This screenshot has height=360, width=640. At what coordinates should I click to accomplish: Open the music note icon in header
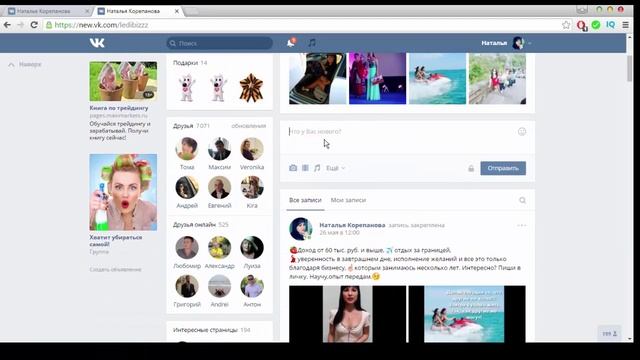[x=312, y=43]
